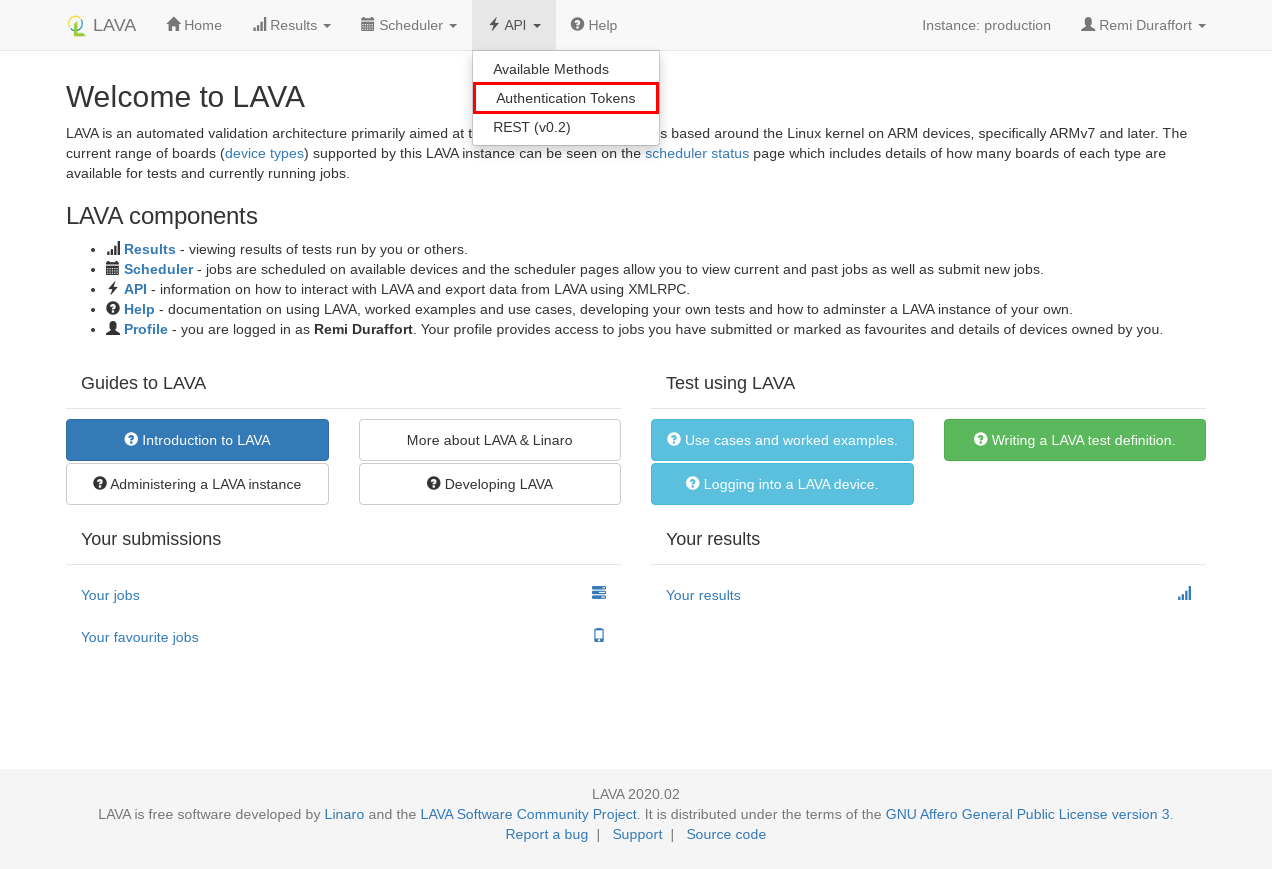
Task: Click the calendar icon next to Scheduler bullet
Action: click(x=113, y=269)
